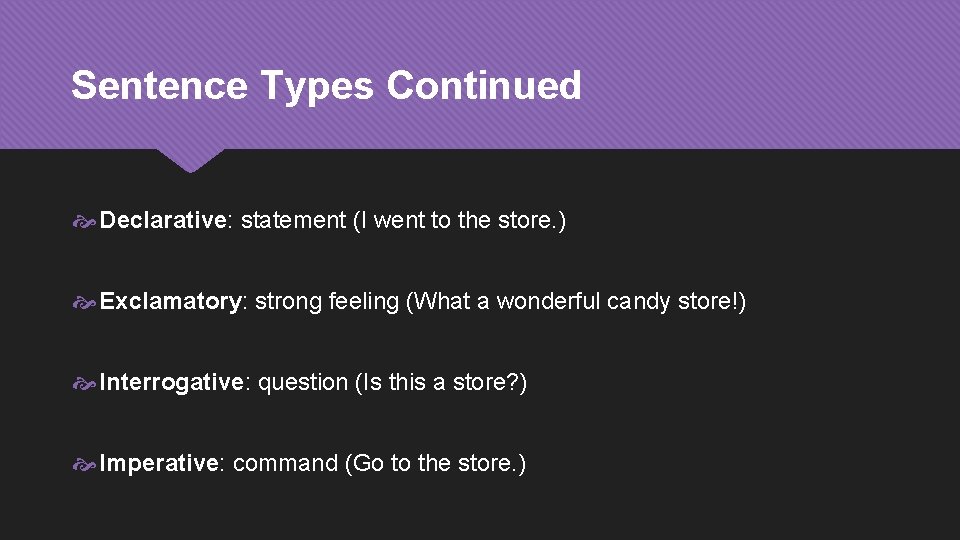
Task: Click the bullet icon beside Exclamatory
Action: [84, 302]
